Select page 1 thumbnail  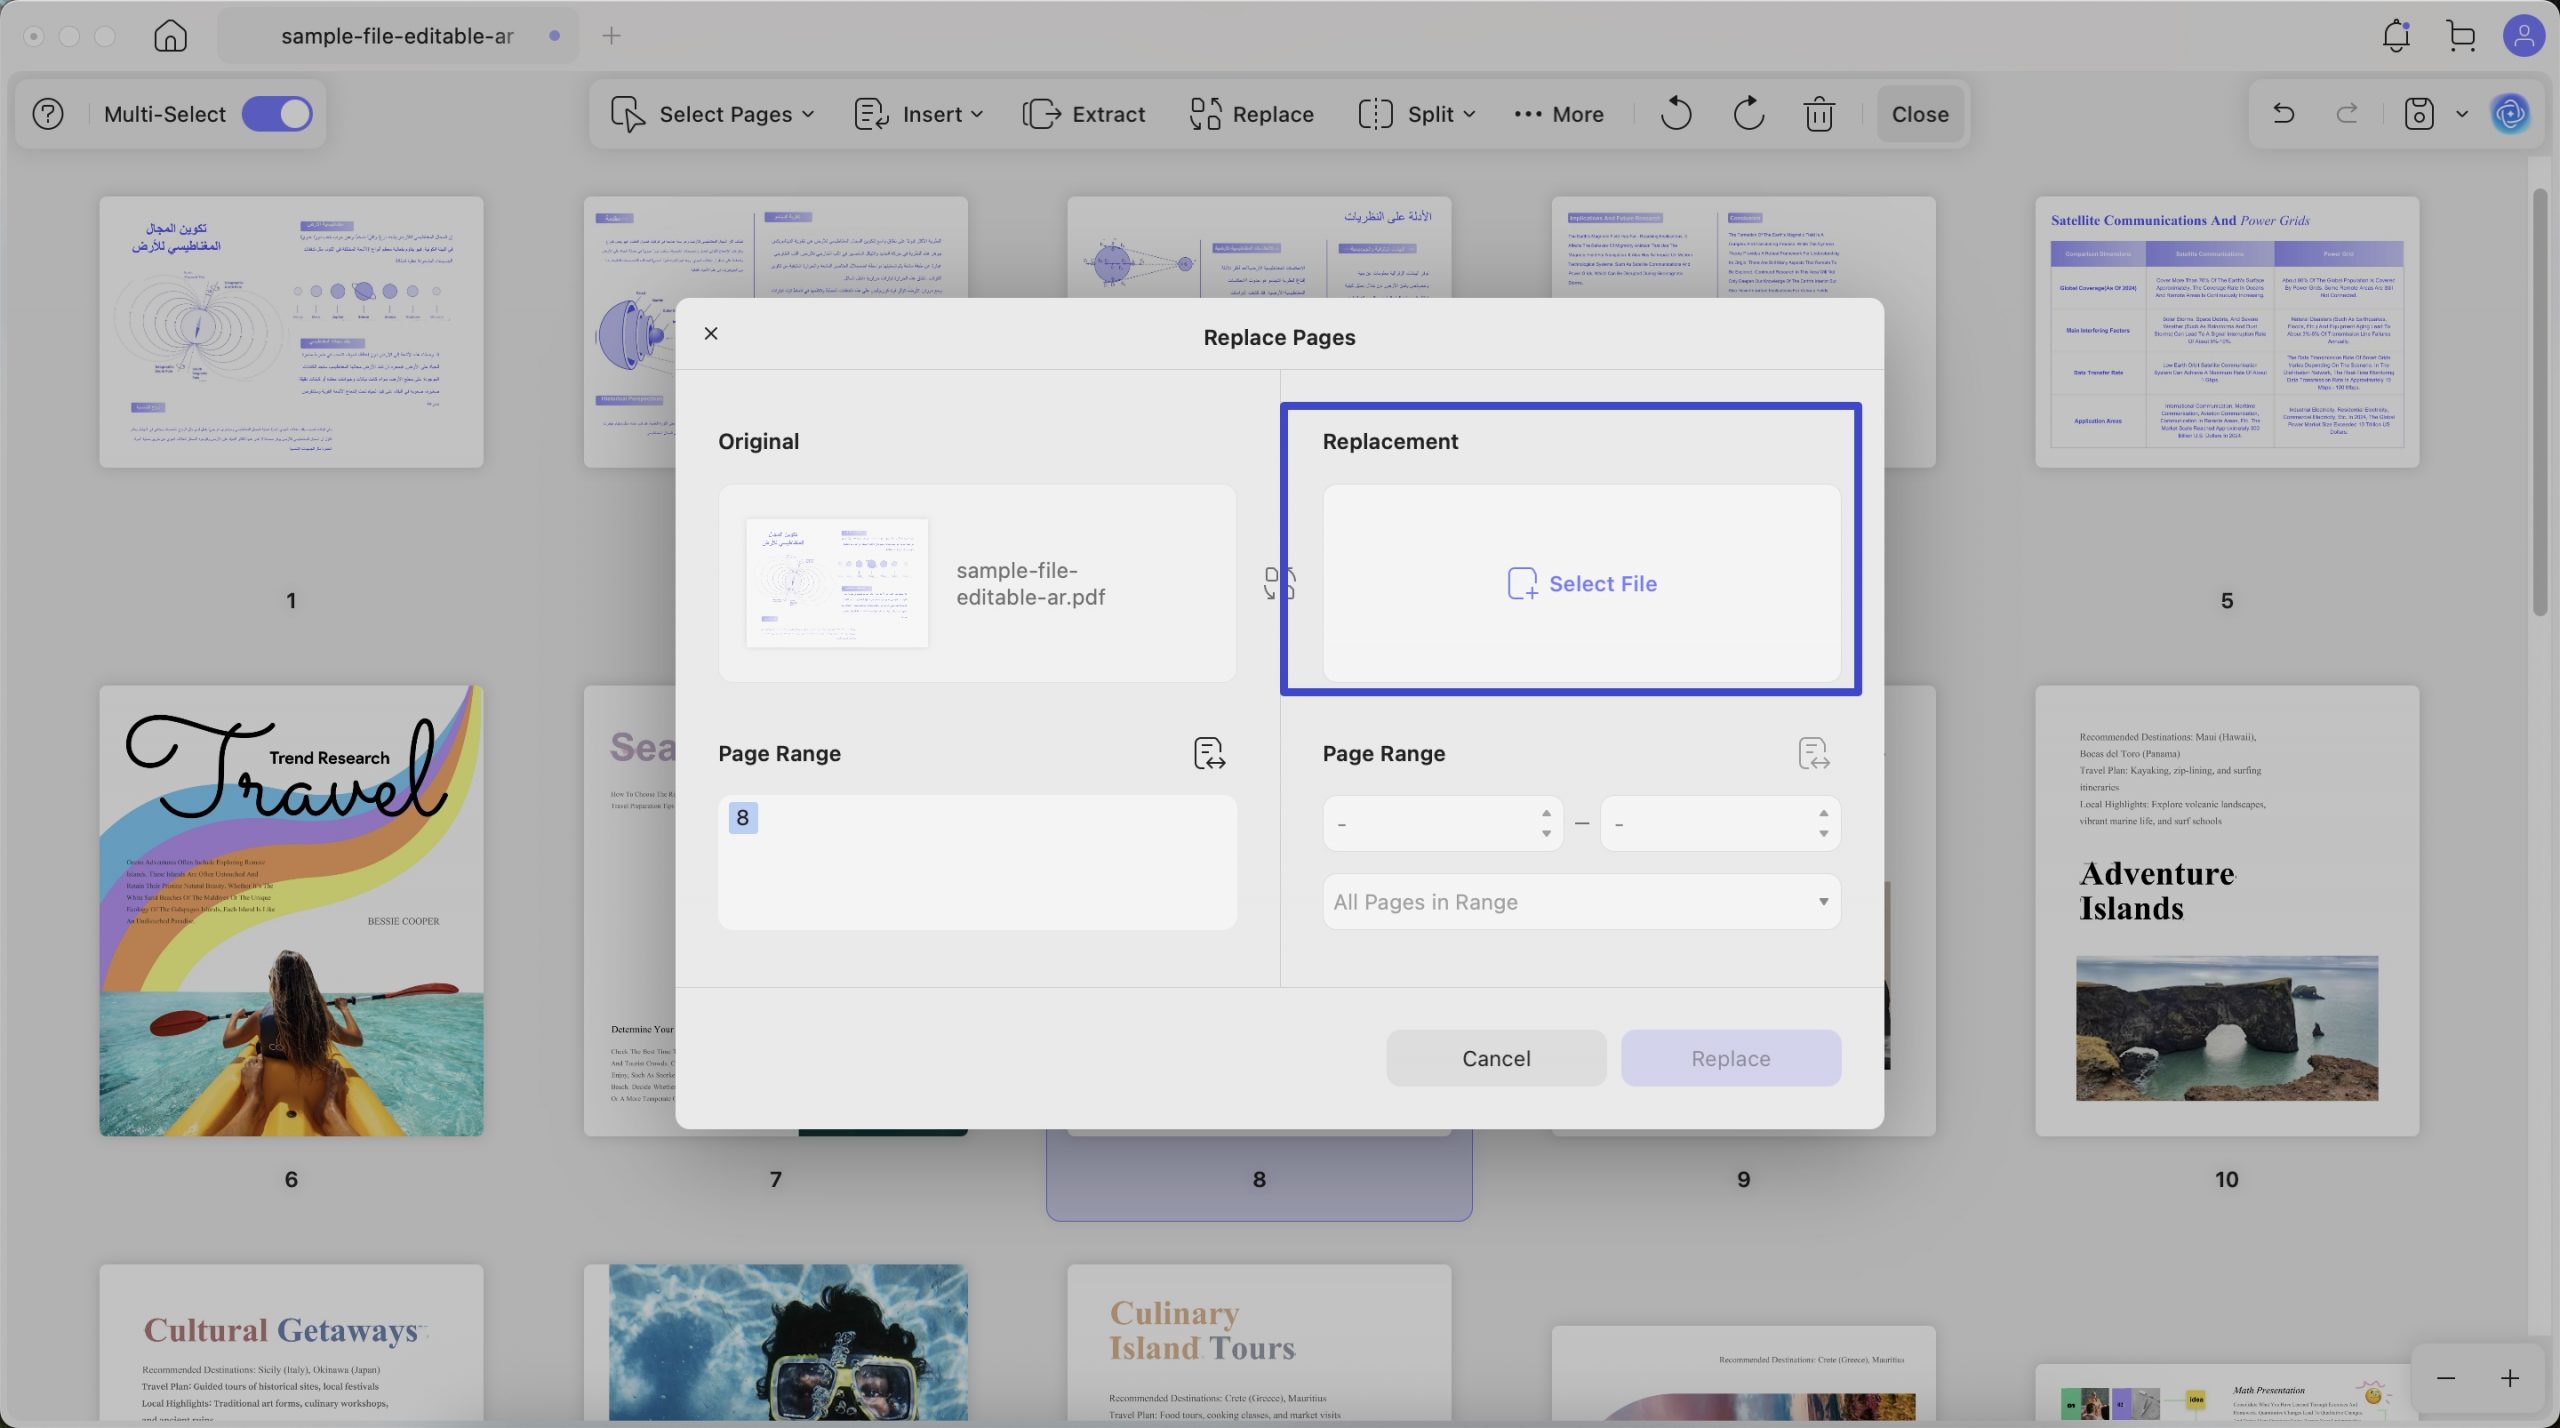coord(291,332)
